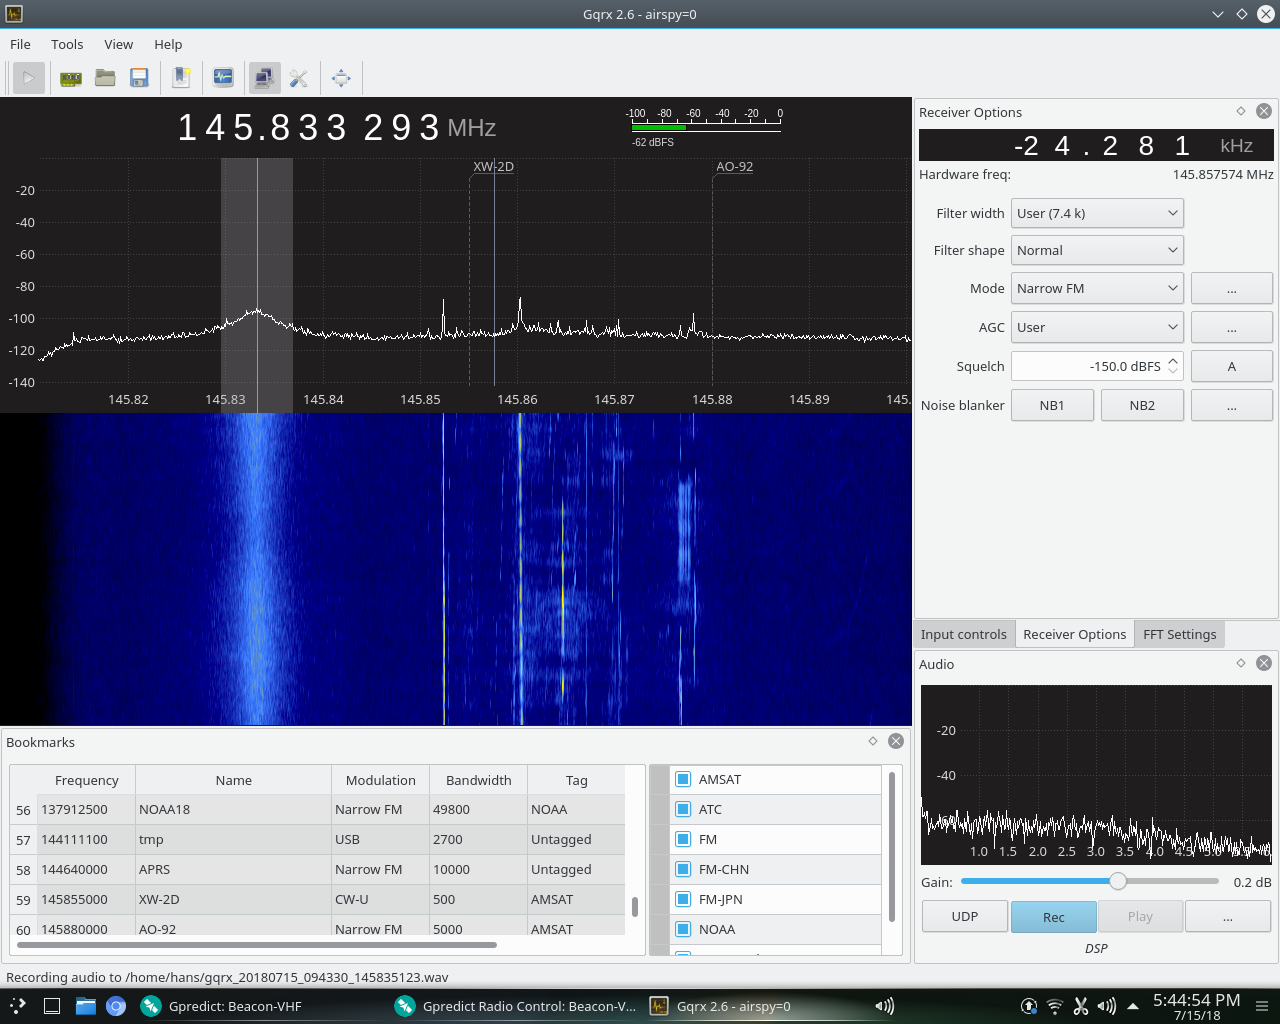
Task: Click the audio Gain slider handle
Action: click(1118, 881)
